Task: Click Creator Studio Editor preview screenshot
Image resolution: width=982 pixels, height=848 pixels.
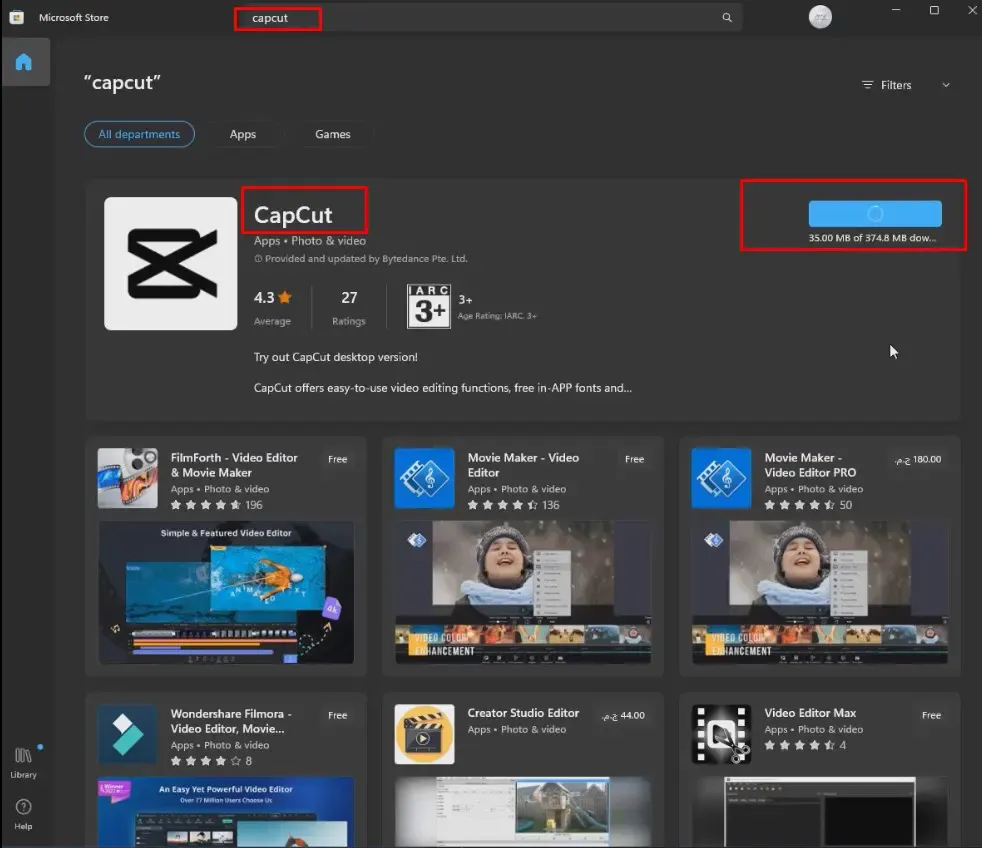Action: 523,812
